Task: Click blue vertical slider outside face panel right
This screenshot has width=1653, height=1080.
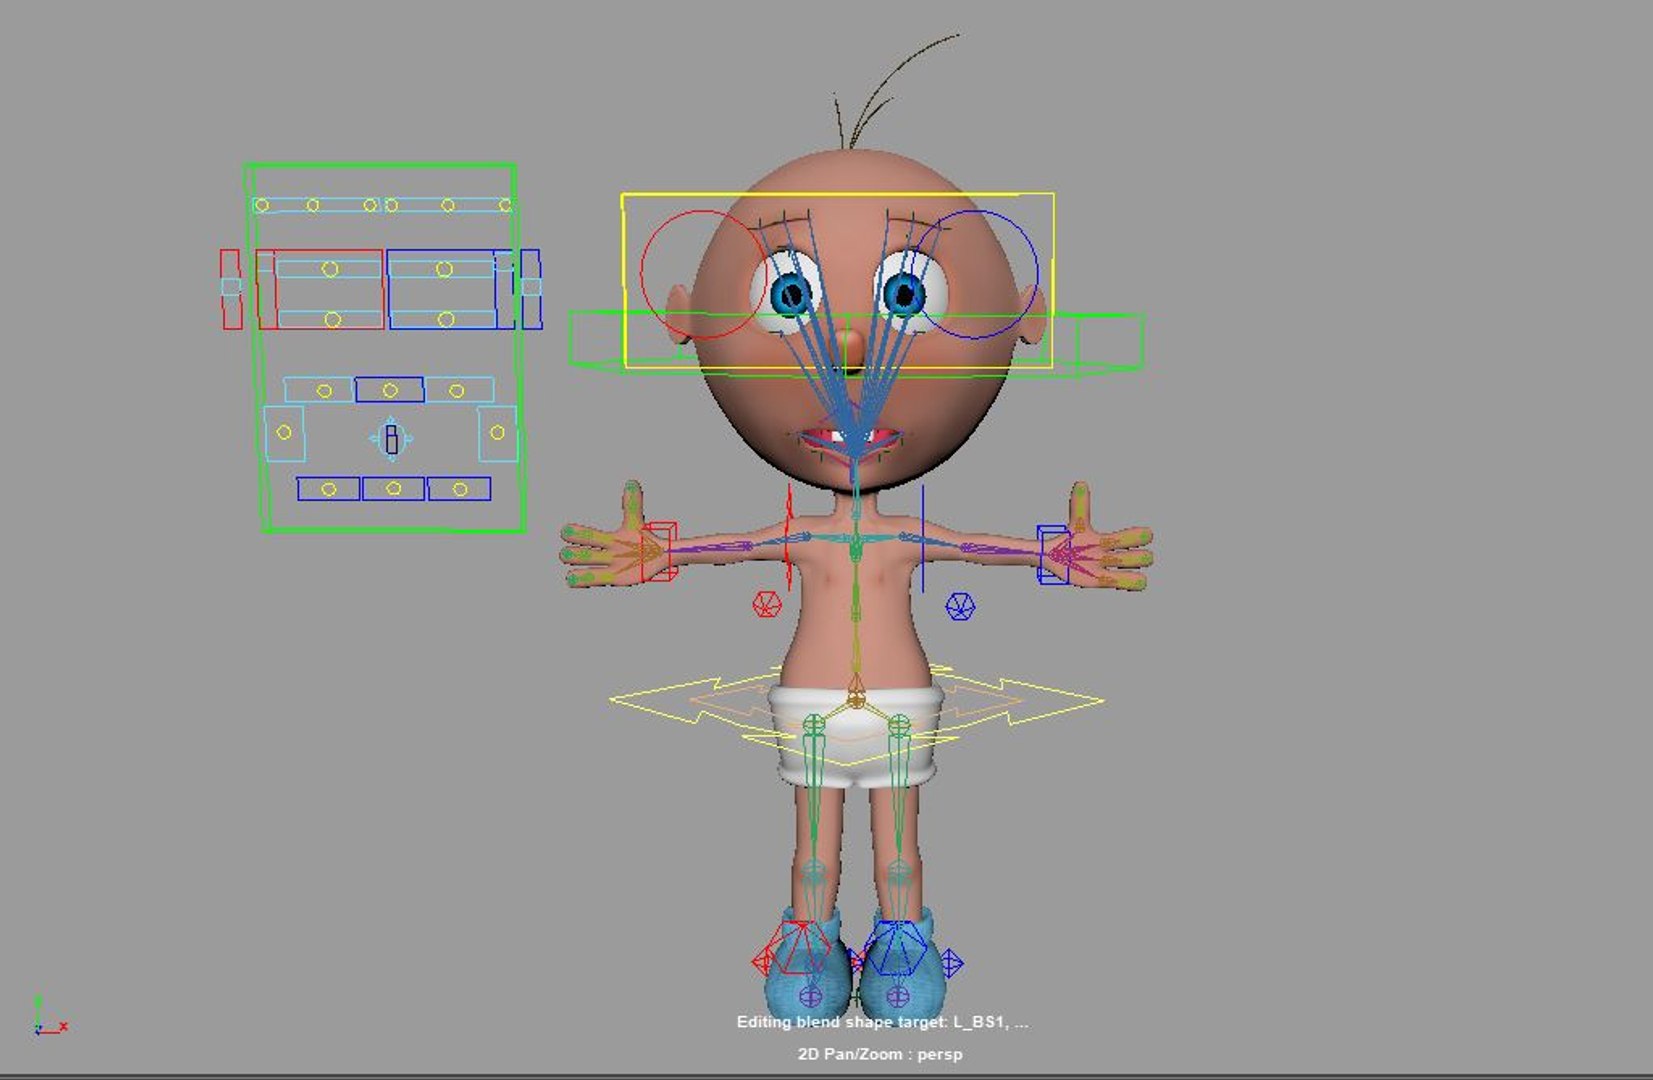Action: 531,289
